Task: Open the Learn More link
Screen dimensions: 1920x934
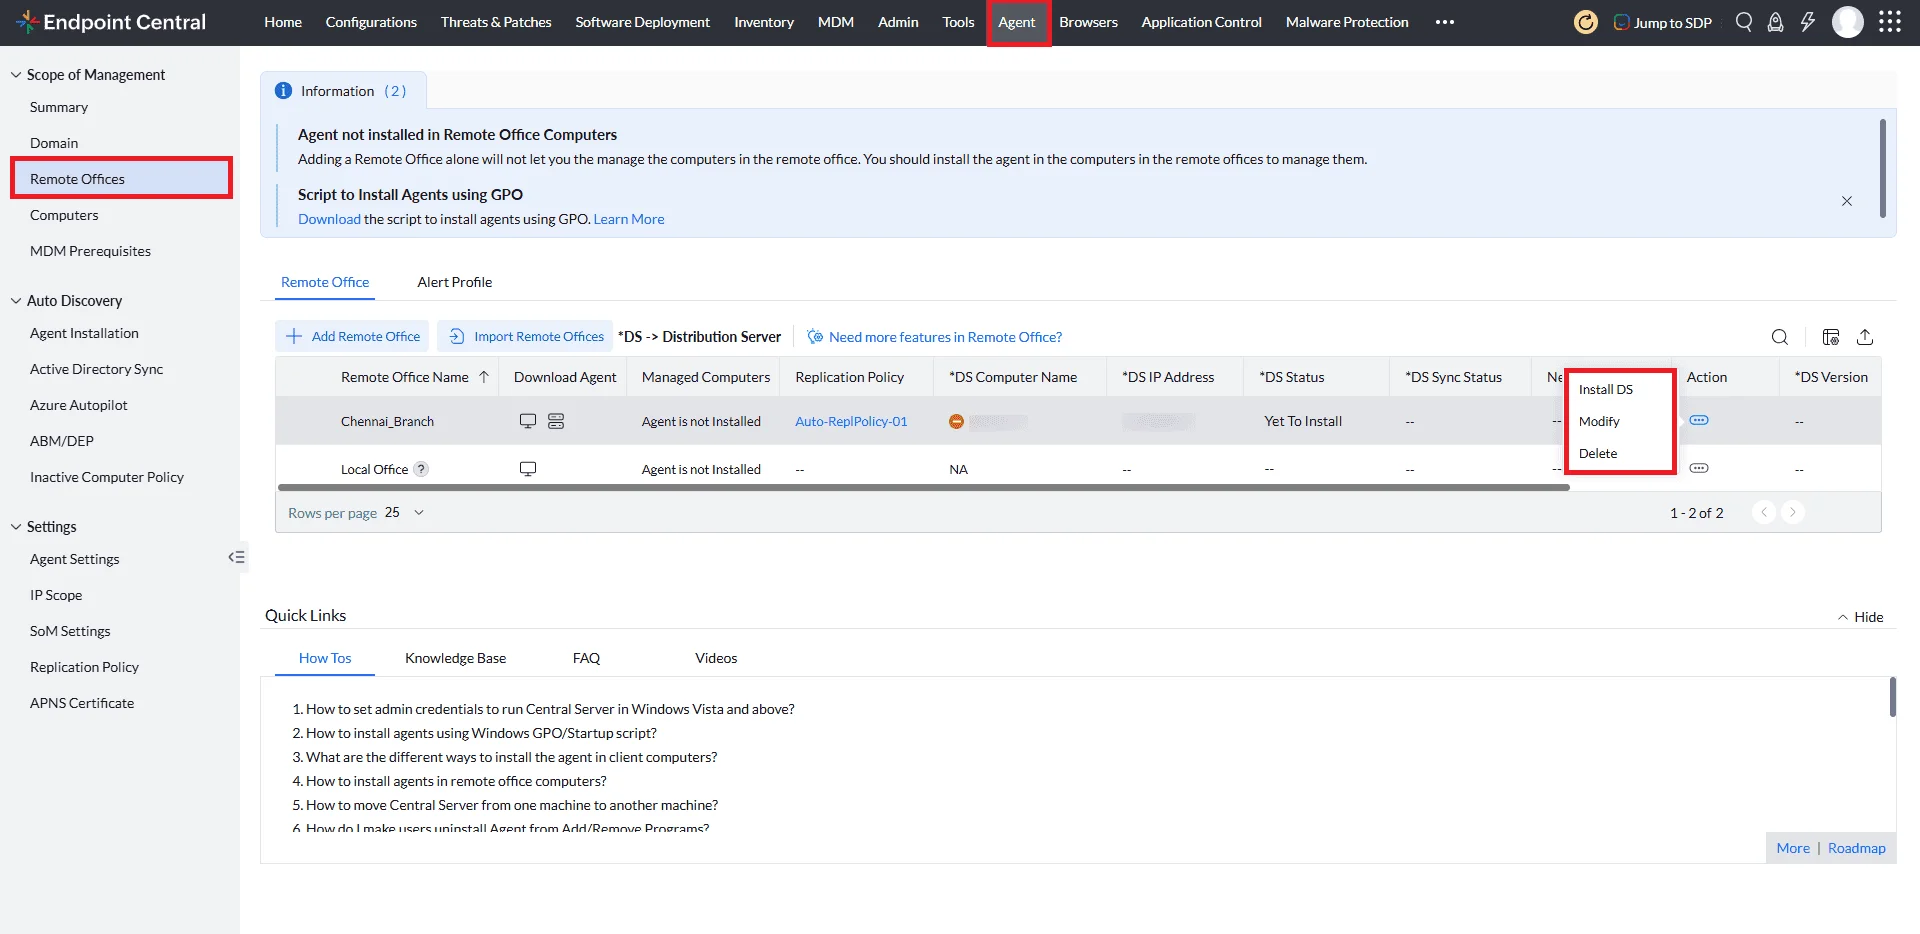Action: [x=629, y=219]
